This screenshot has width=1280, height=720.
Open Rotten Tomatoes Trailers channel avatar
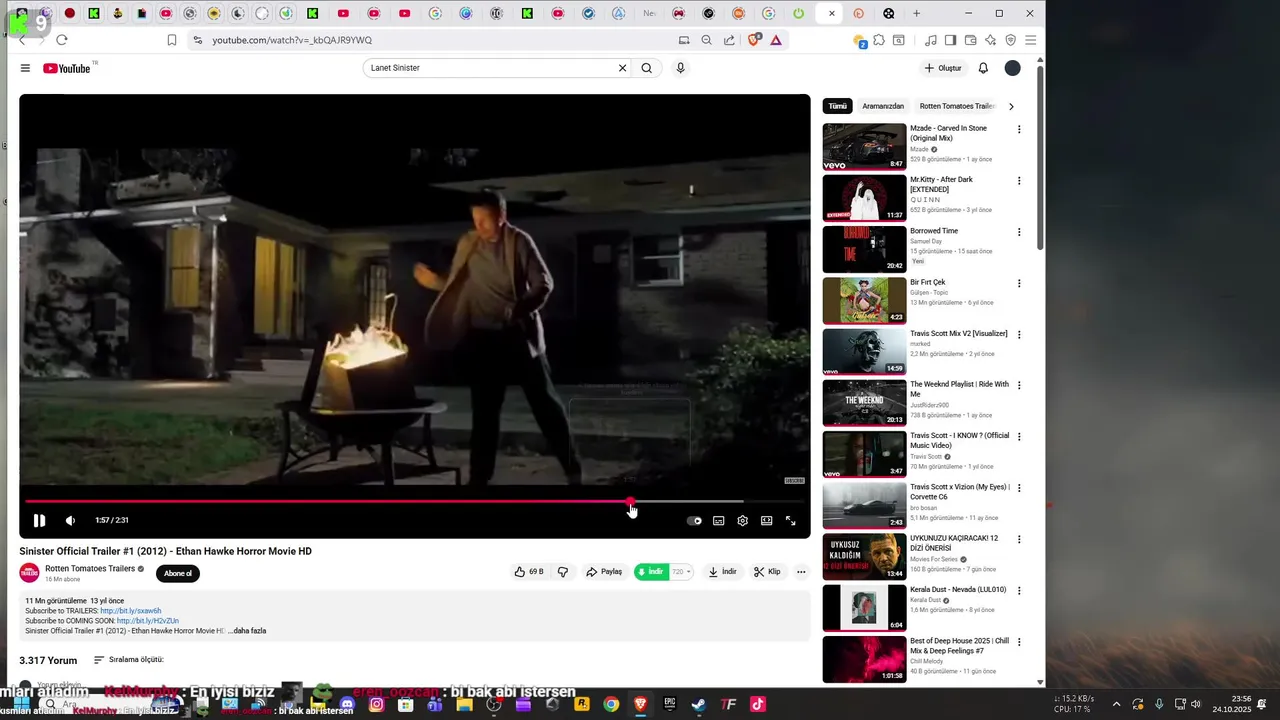pyautogui.click(x=29, y=572)
